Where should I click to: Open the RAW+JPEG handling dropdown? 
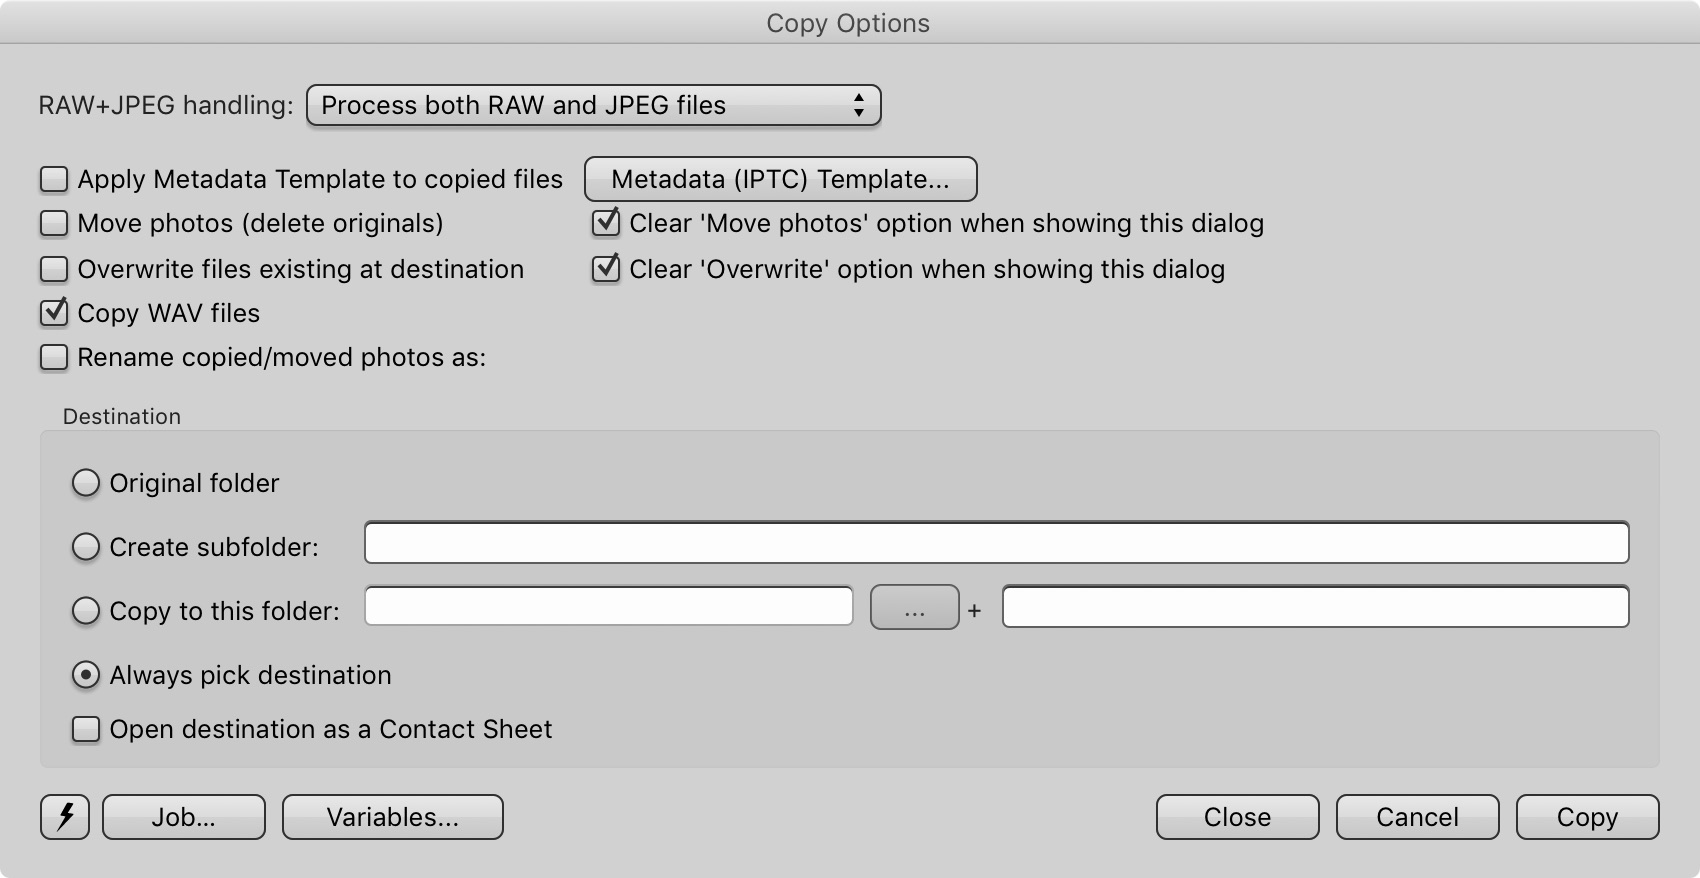point(593,105)
